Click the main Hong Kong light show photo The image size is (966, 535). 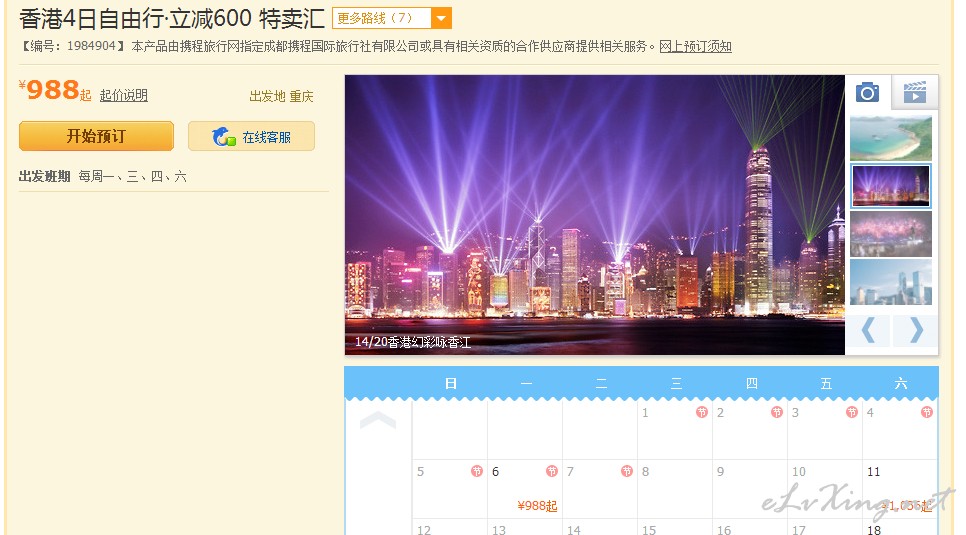[x=595, y=214]
